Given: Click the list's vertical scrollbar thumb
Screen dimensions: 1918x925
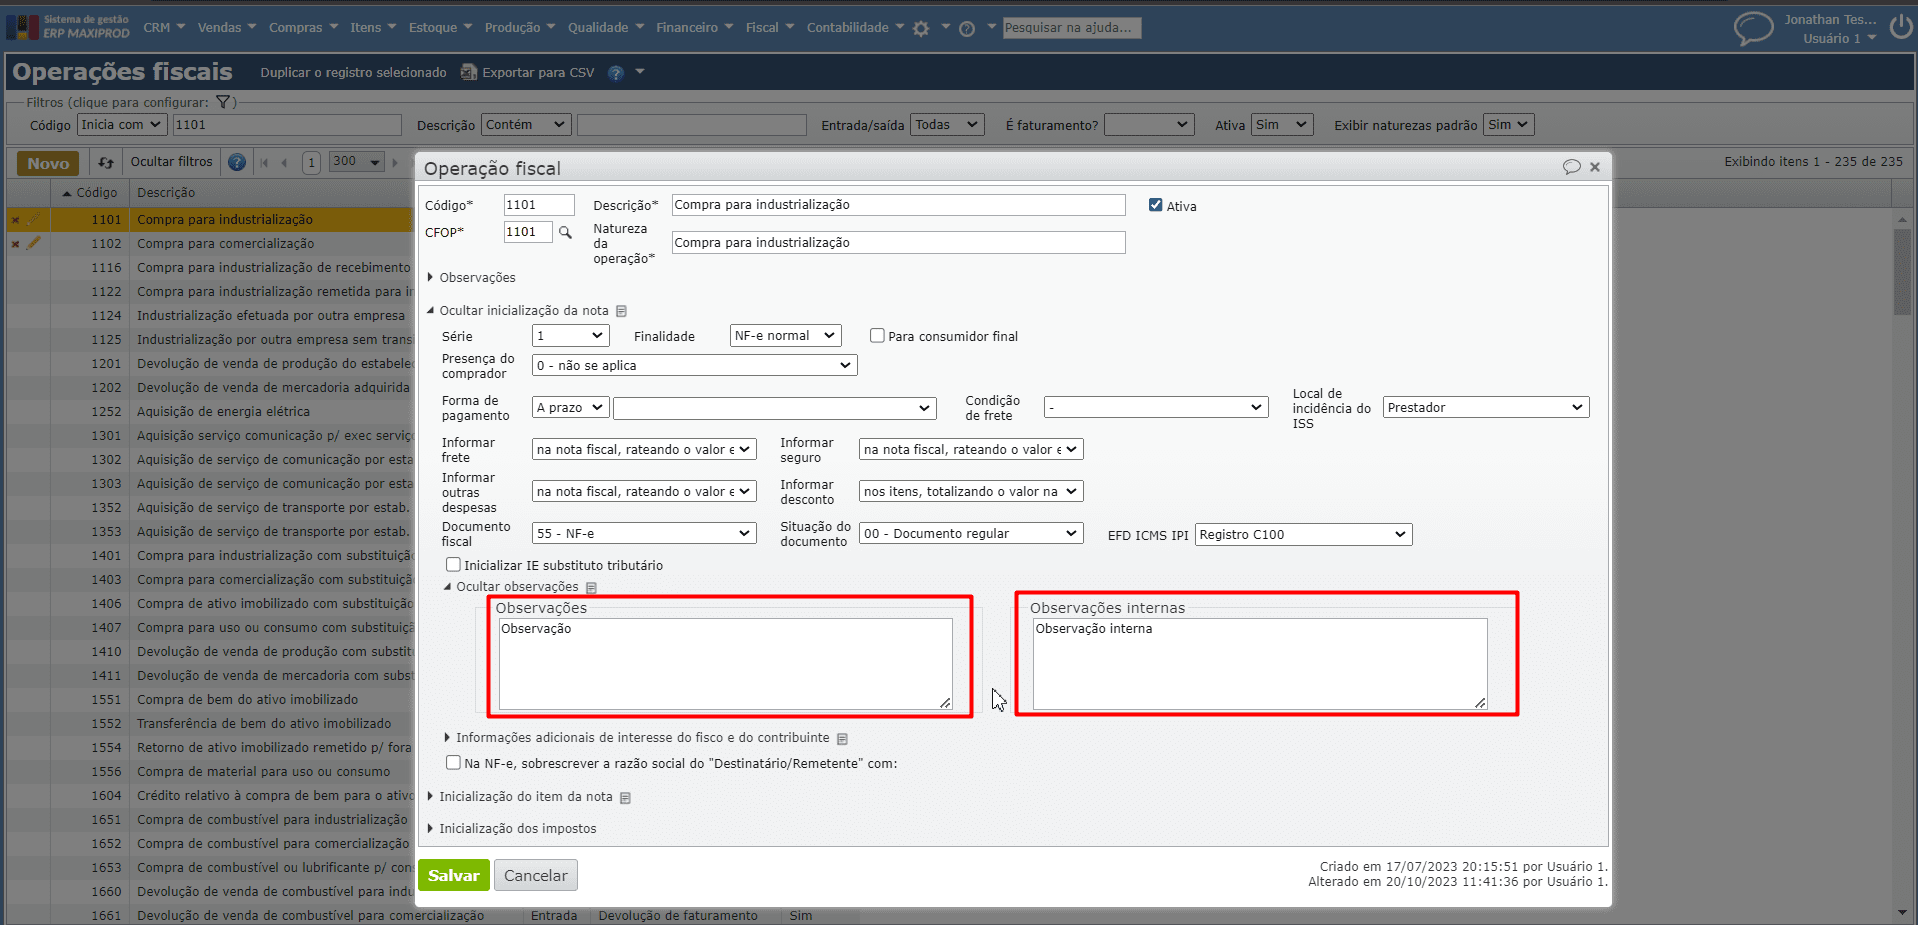Looking at the screenshot, I should pyautogui.click(x=1901, y=271).
